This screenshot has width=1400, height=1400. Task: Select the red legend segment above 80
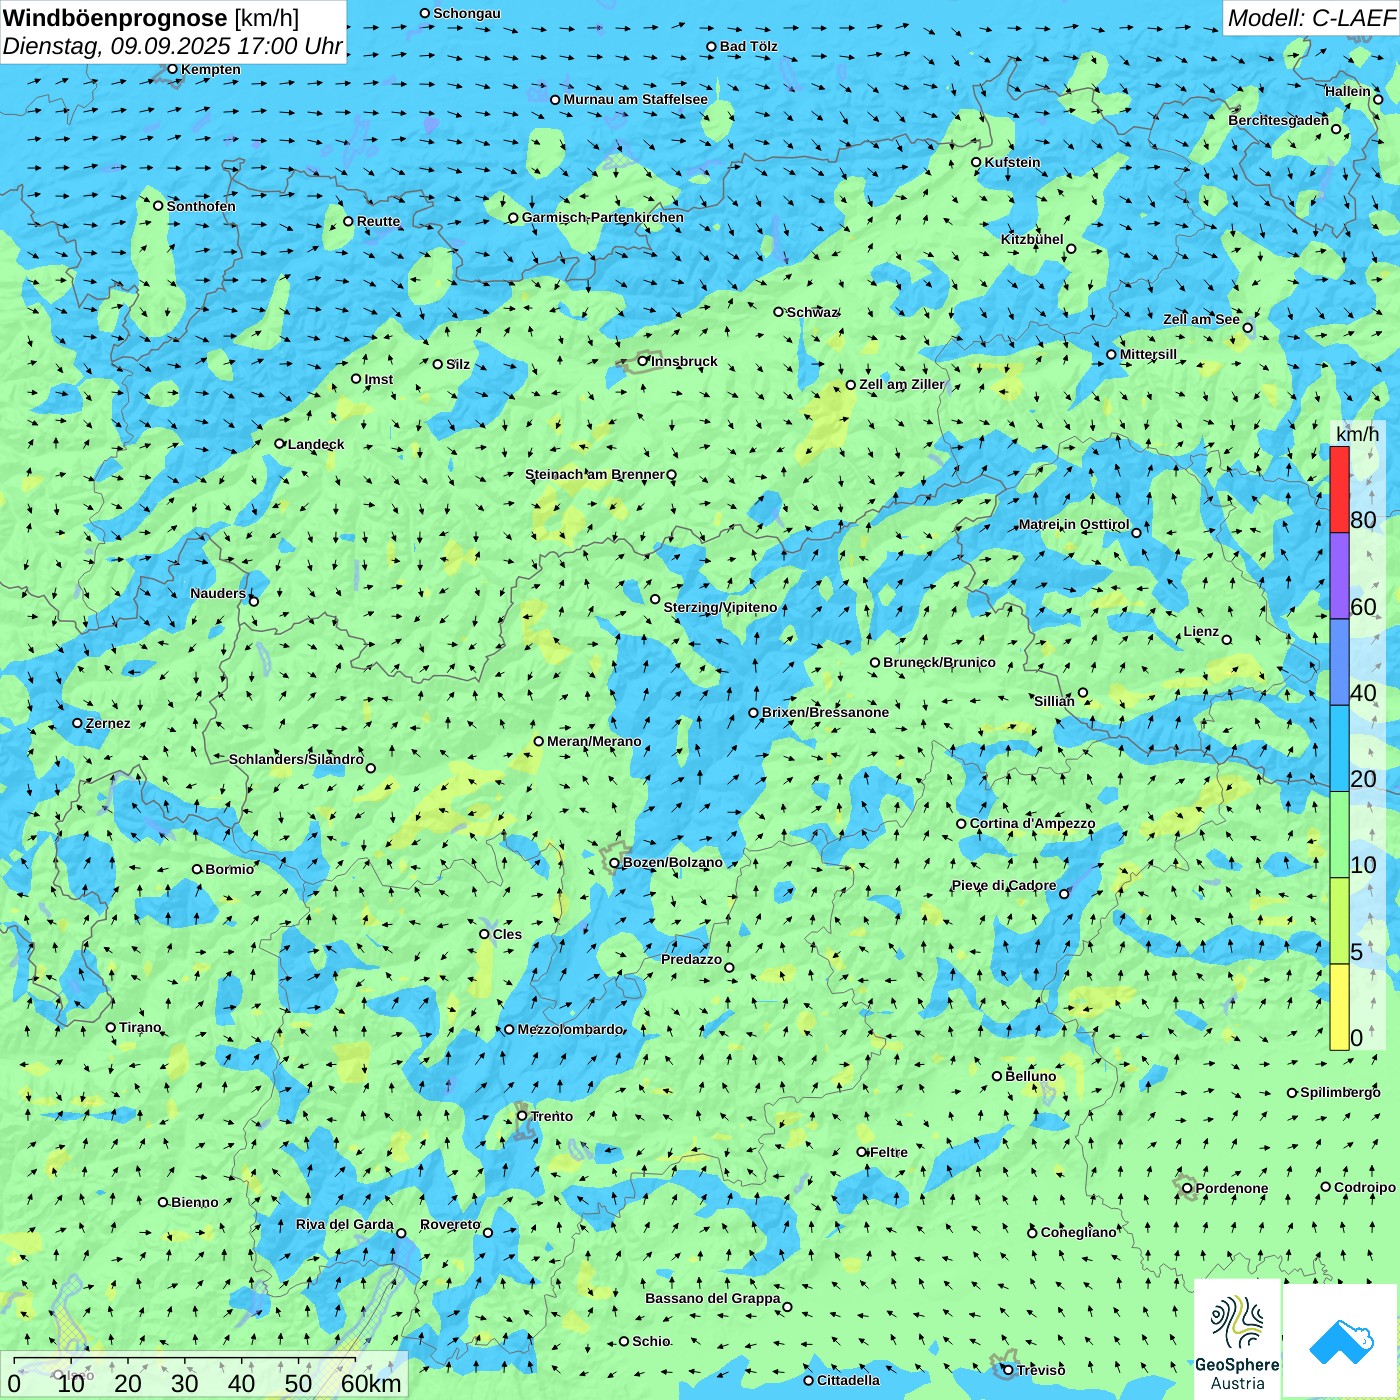click(1339, 490)
